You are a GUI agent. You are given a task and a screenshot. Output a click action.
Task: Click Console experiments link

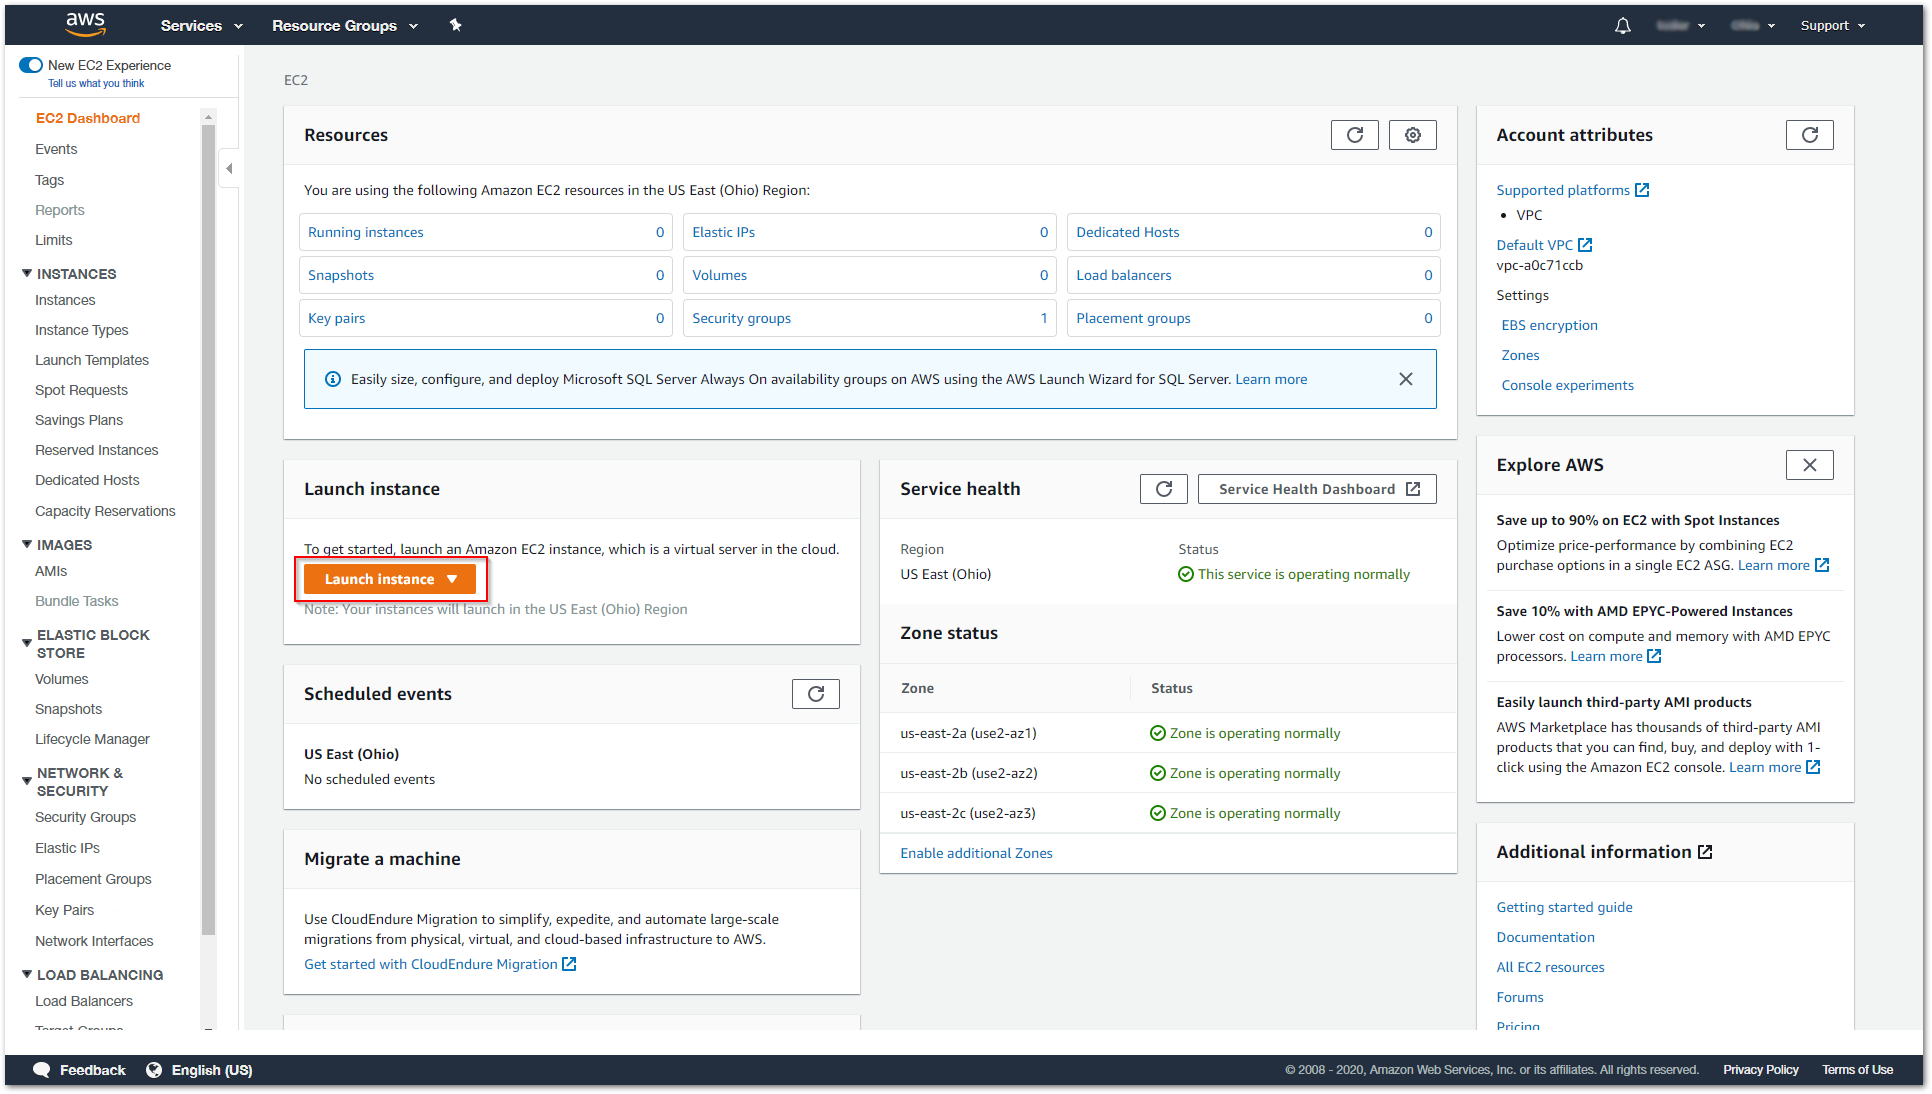click(x=1567, y=385)
